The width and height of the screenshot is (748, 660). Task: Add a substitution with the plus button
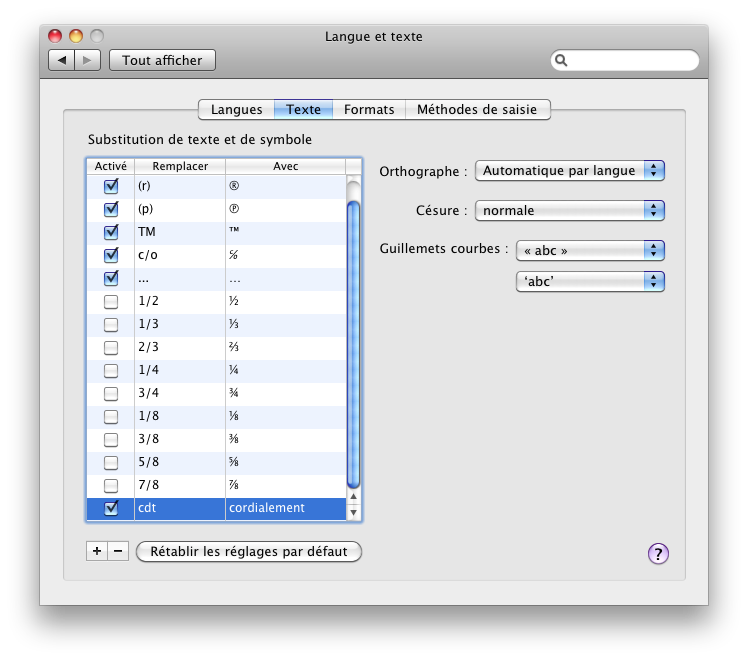(97, 551)
